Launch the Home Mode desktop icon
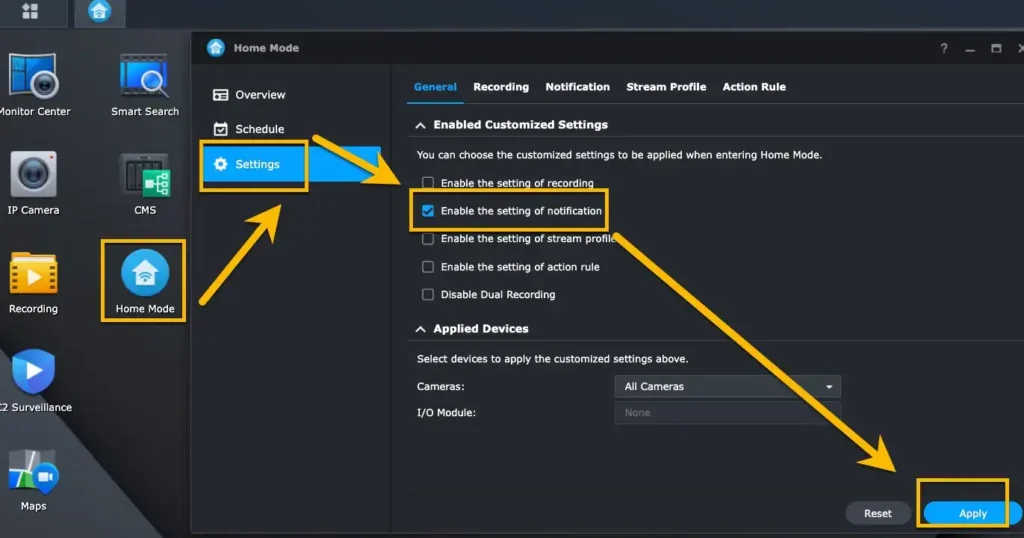1024x538 pixels. (x=144, y=281)
